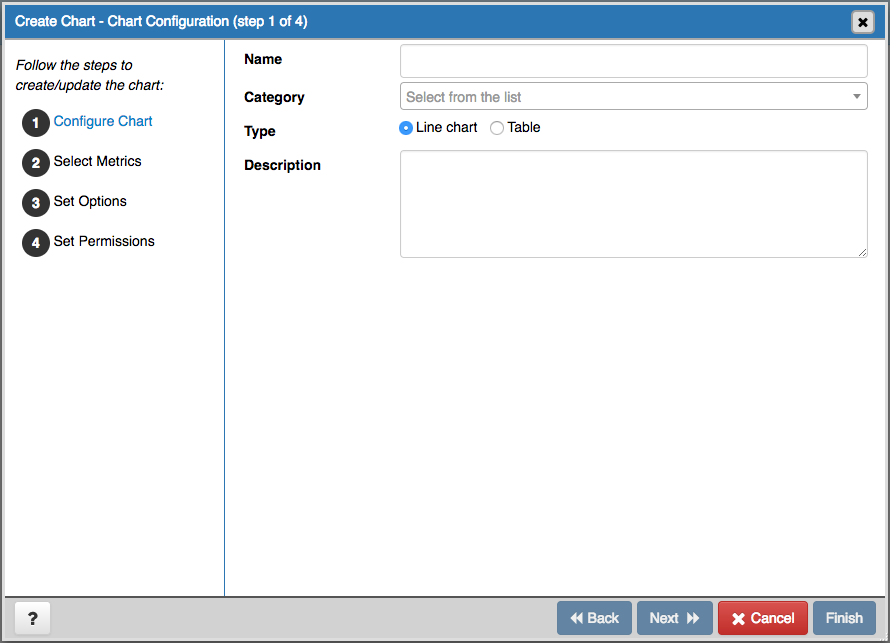Select the Line chart radio button

click(x=405, y=128)
